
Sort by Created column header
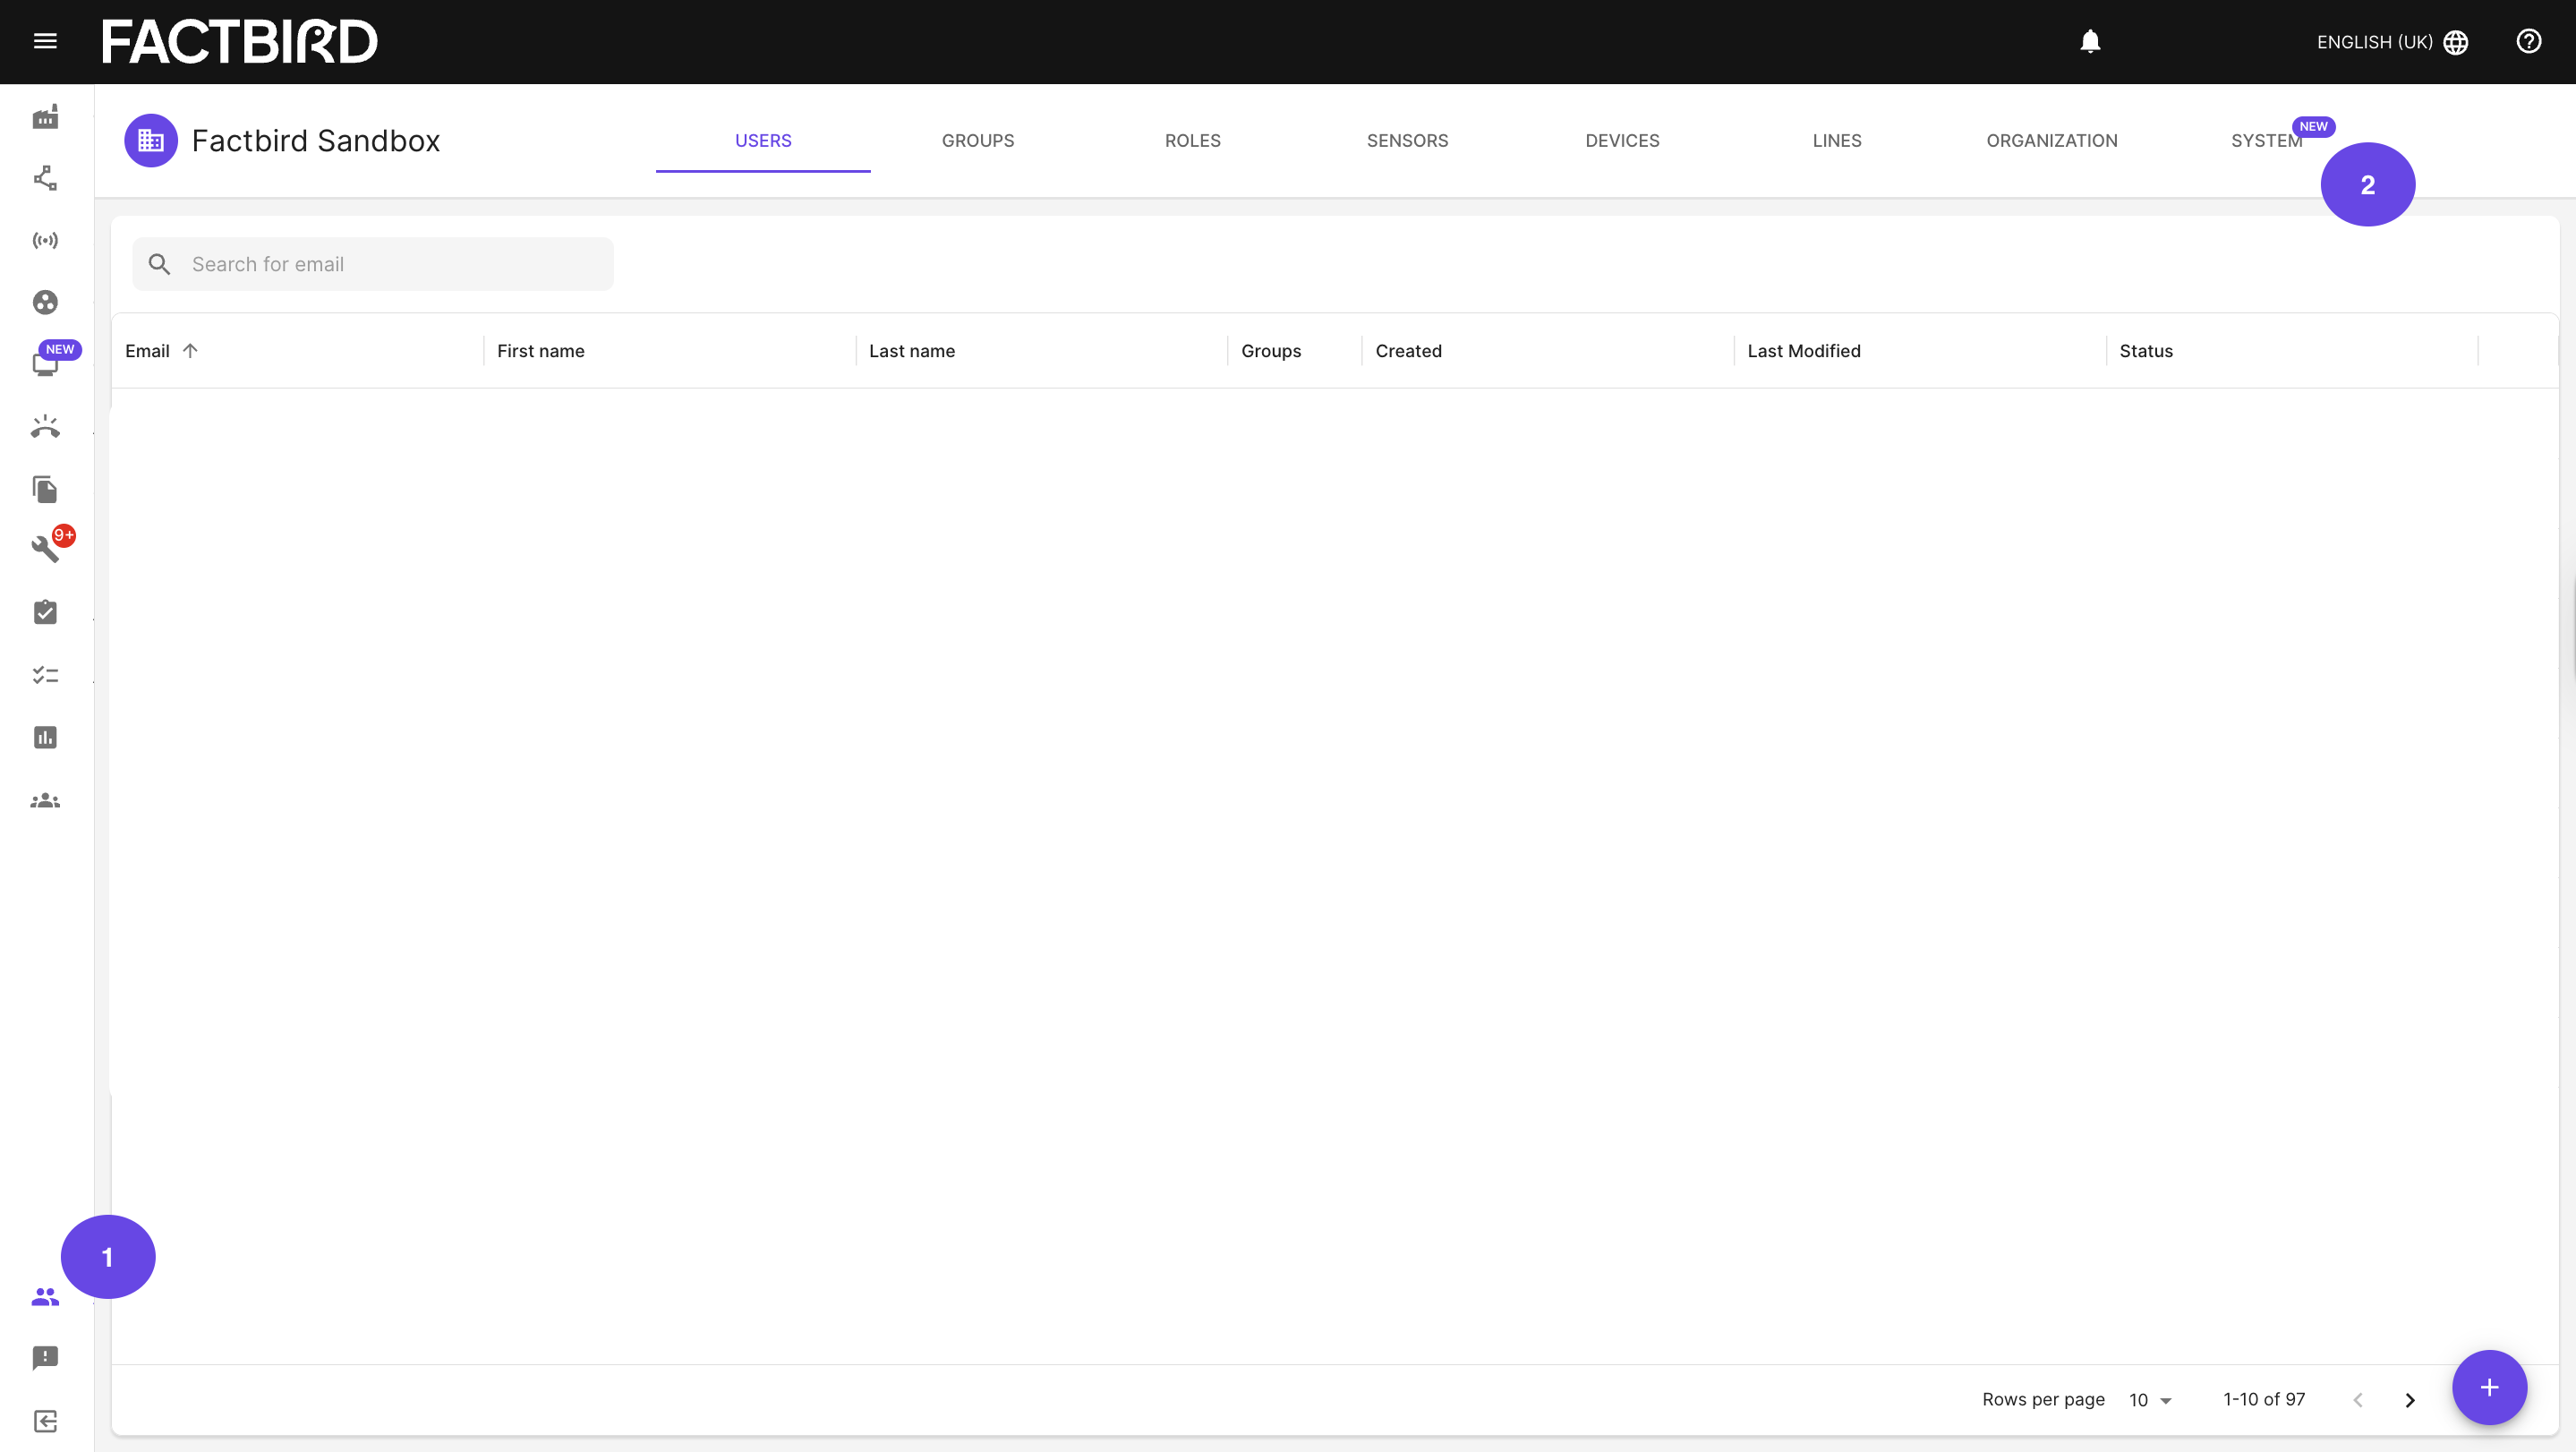click(x=1408, y=351)
